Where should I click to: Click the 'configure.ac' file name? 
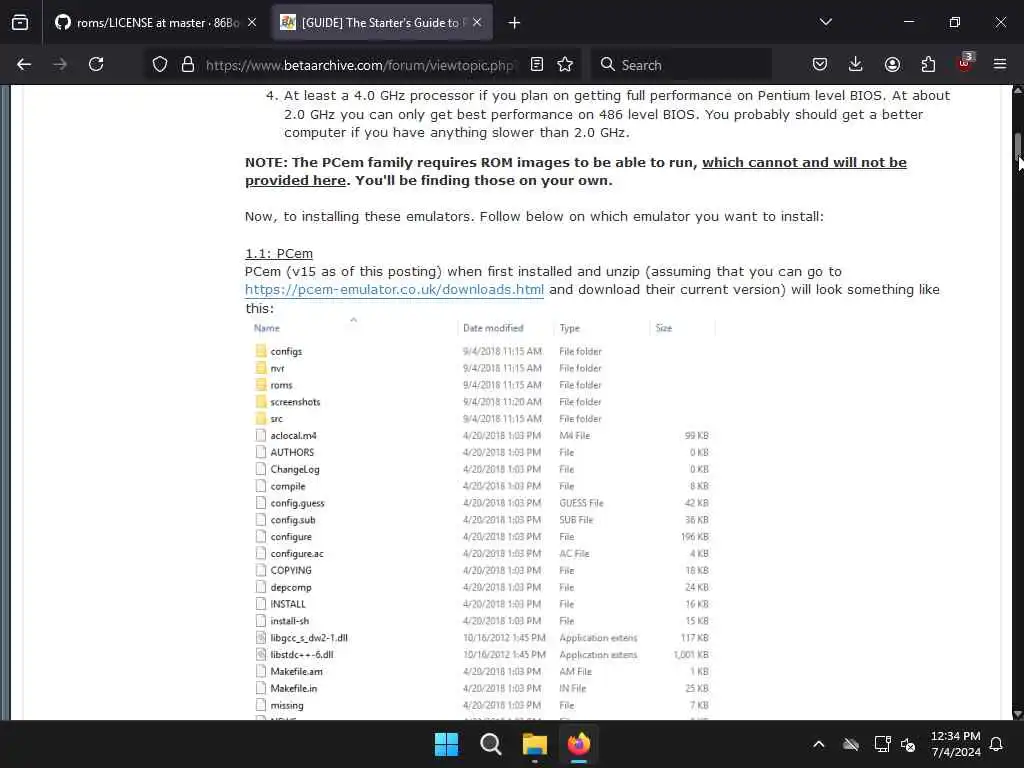point(297,554)
